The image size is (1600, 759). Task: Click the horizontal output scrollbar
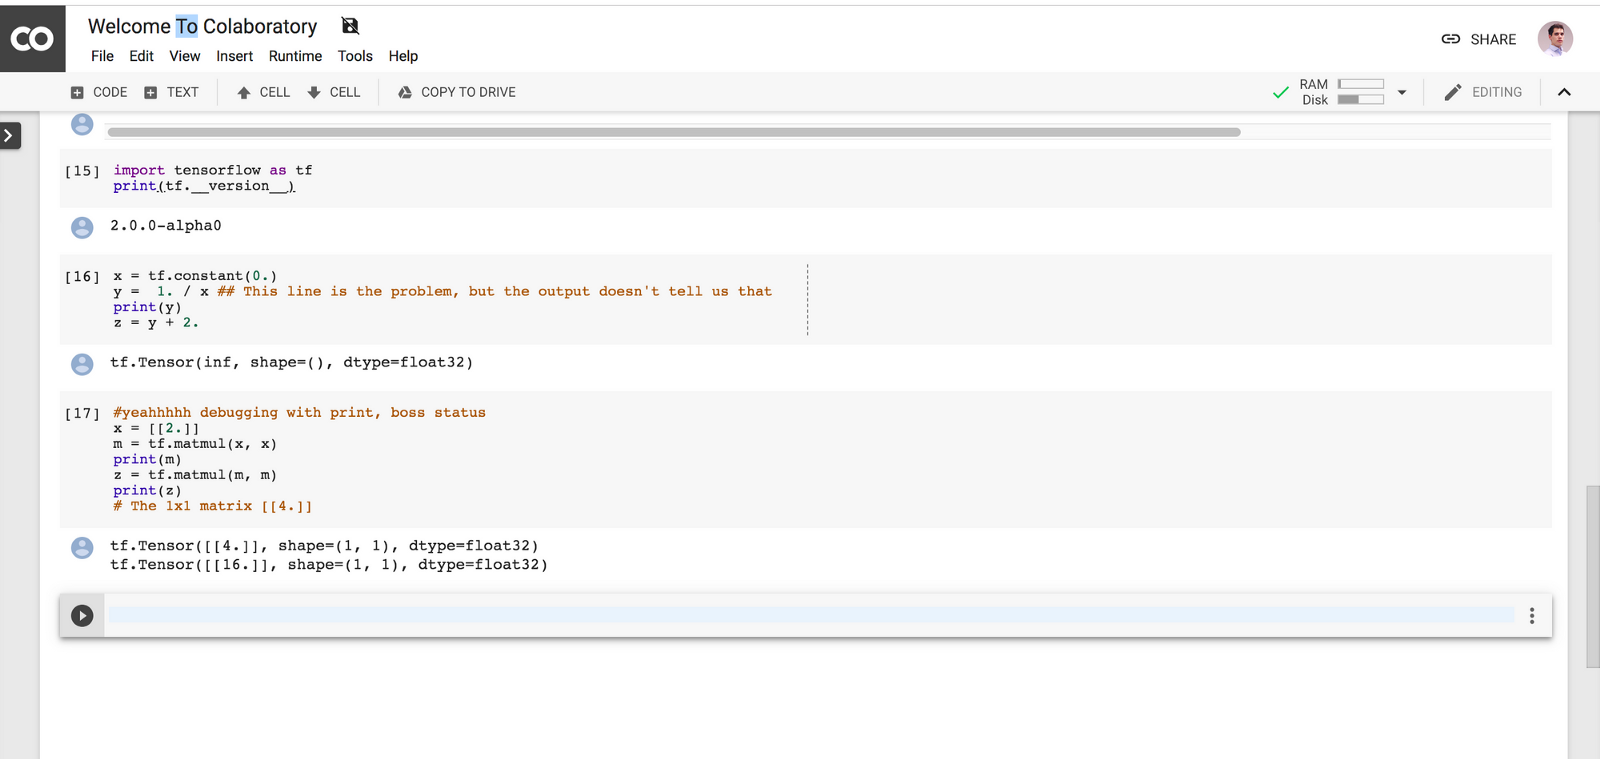[x=673, y=132]
